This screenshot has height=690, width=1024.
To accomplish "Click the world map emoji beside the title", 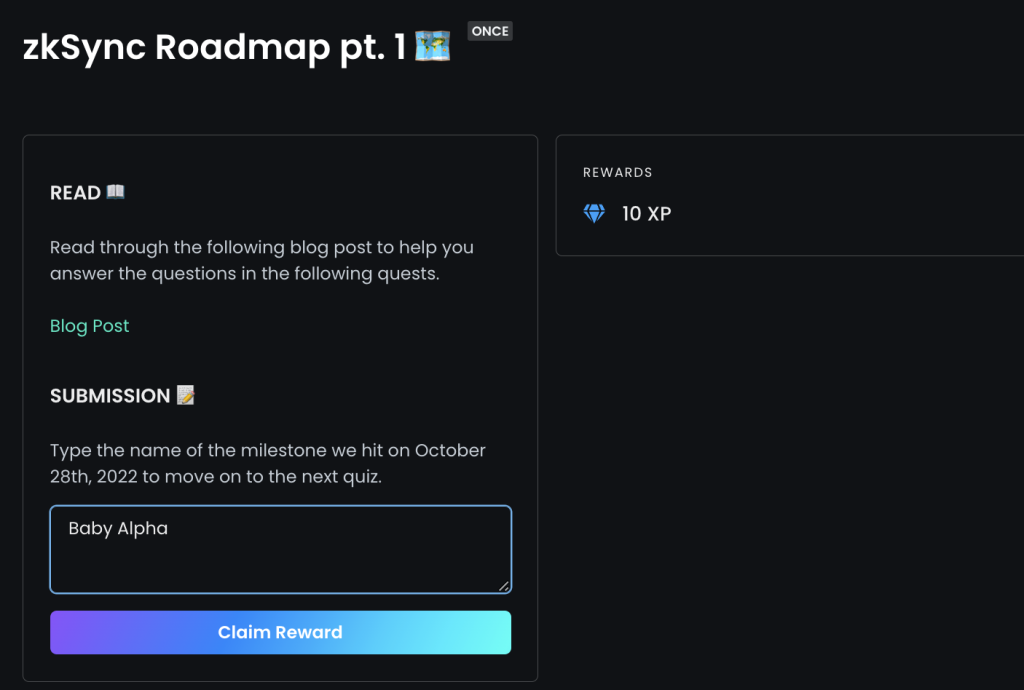I will (432, 46).
